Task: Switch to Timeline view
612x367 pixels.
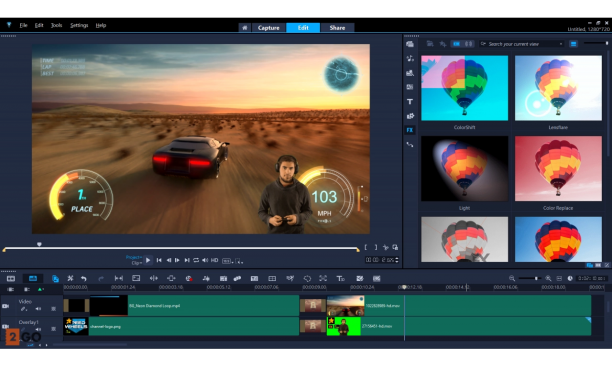Action: pyautogui.click(x=33, y=278)
